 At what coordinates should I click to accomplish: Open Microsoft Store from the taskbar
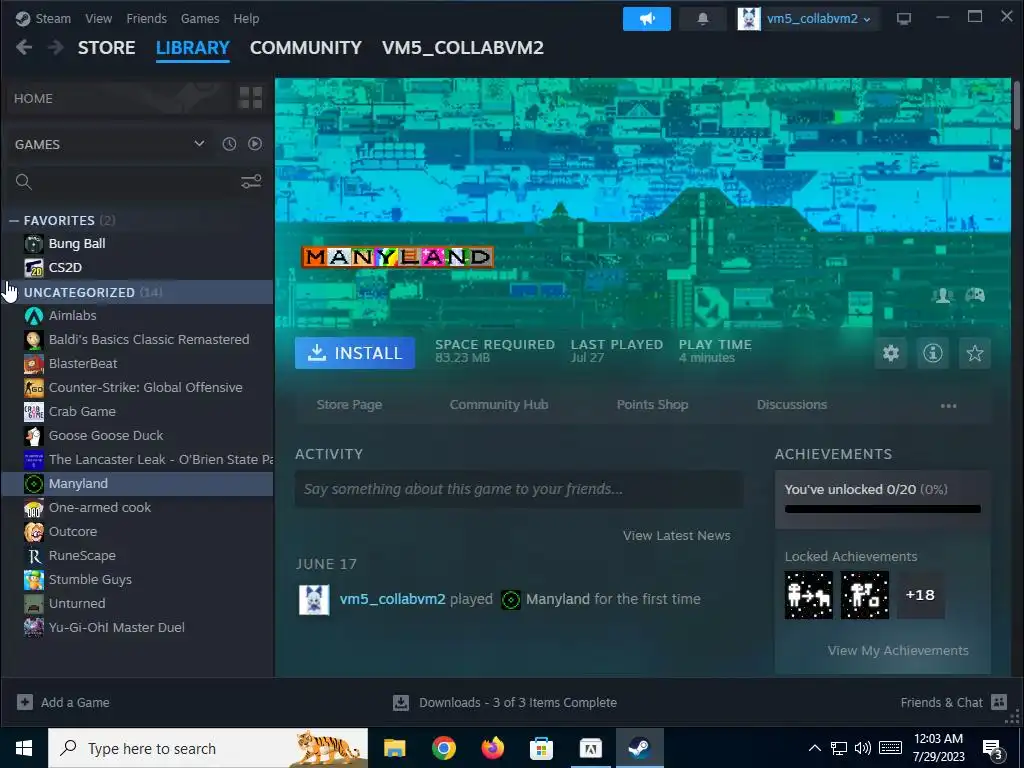pos(541,748)
